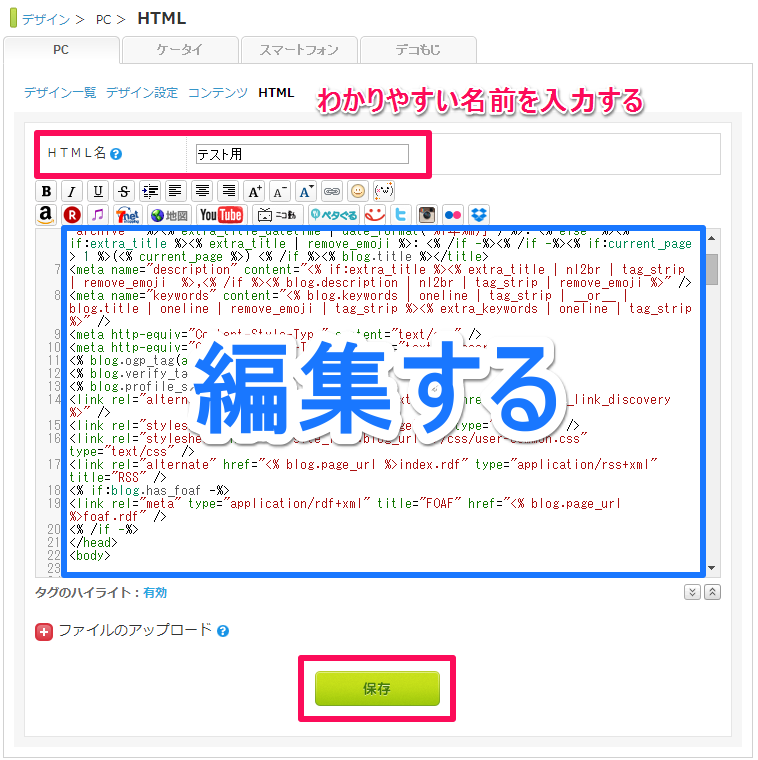The width and height of the screenshot is (758, 760).
Task: Insert a hyperlink with link icon
Action: [x=332, y=191]
